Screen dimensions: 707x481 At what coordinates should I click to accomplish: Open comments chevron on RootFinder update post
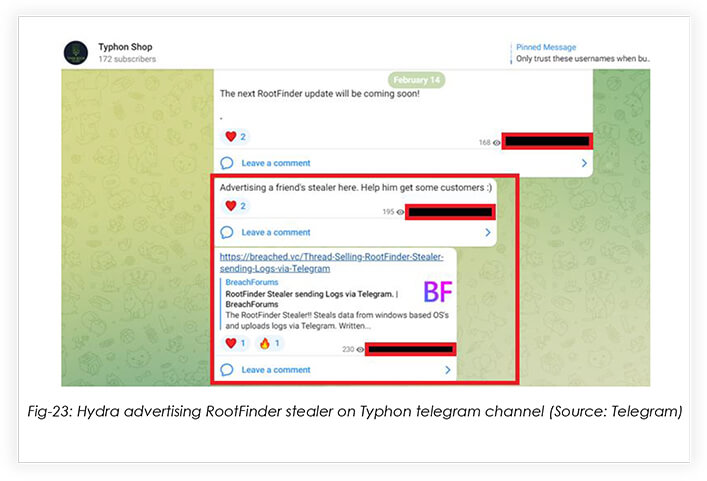584,163
